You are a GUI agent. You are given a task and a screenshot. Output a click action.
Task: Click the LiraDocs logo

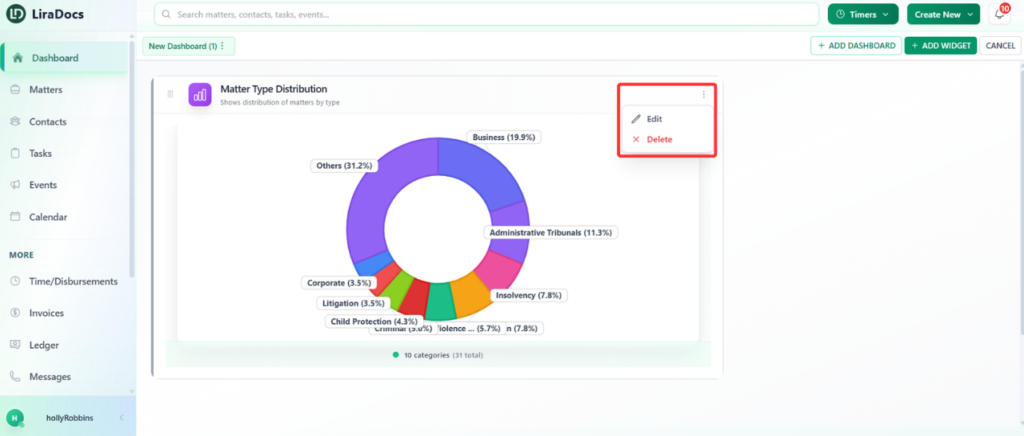pos(44,14)
